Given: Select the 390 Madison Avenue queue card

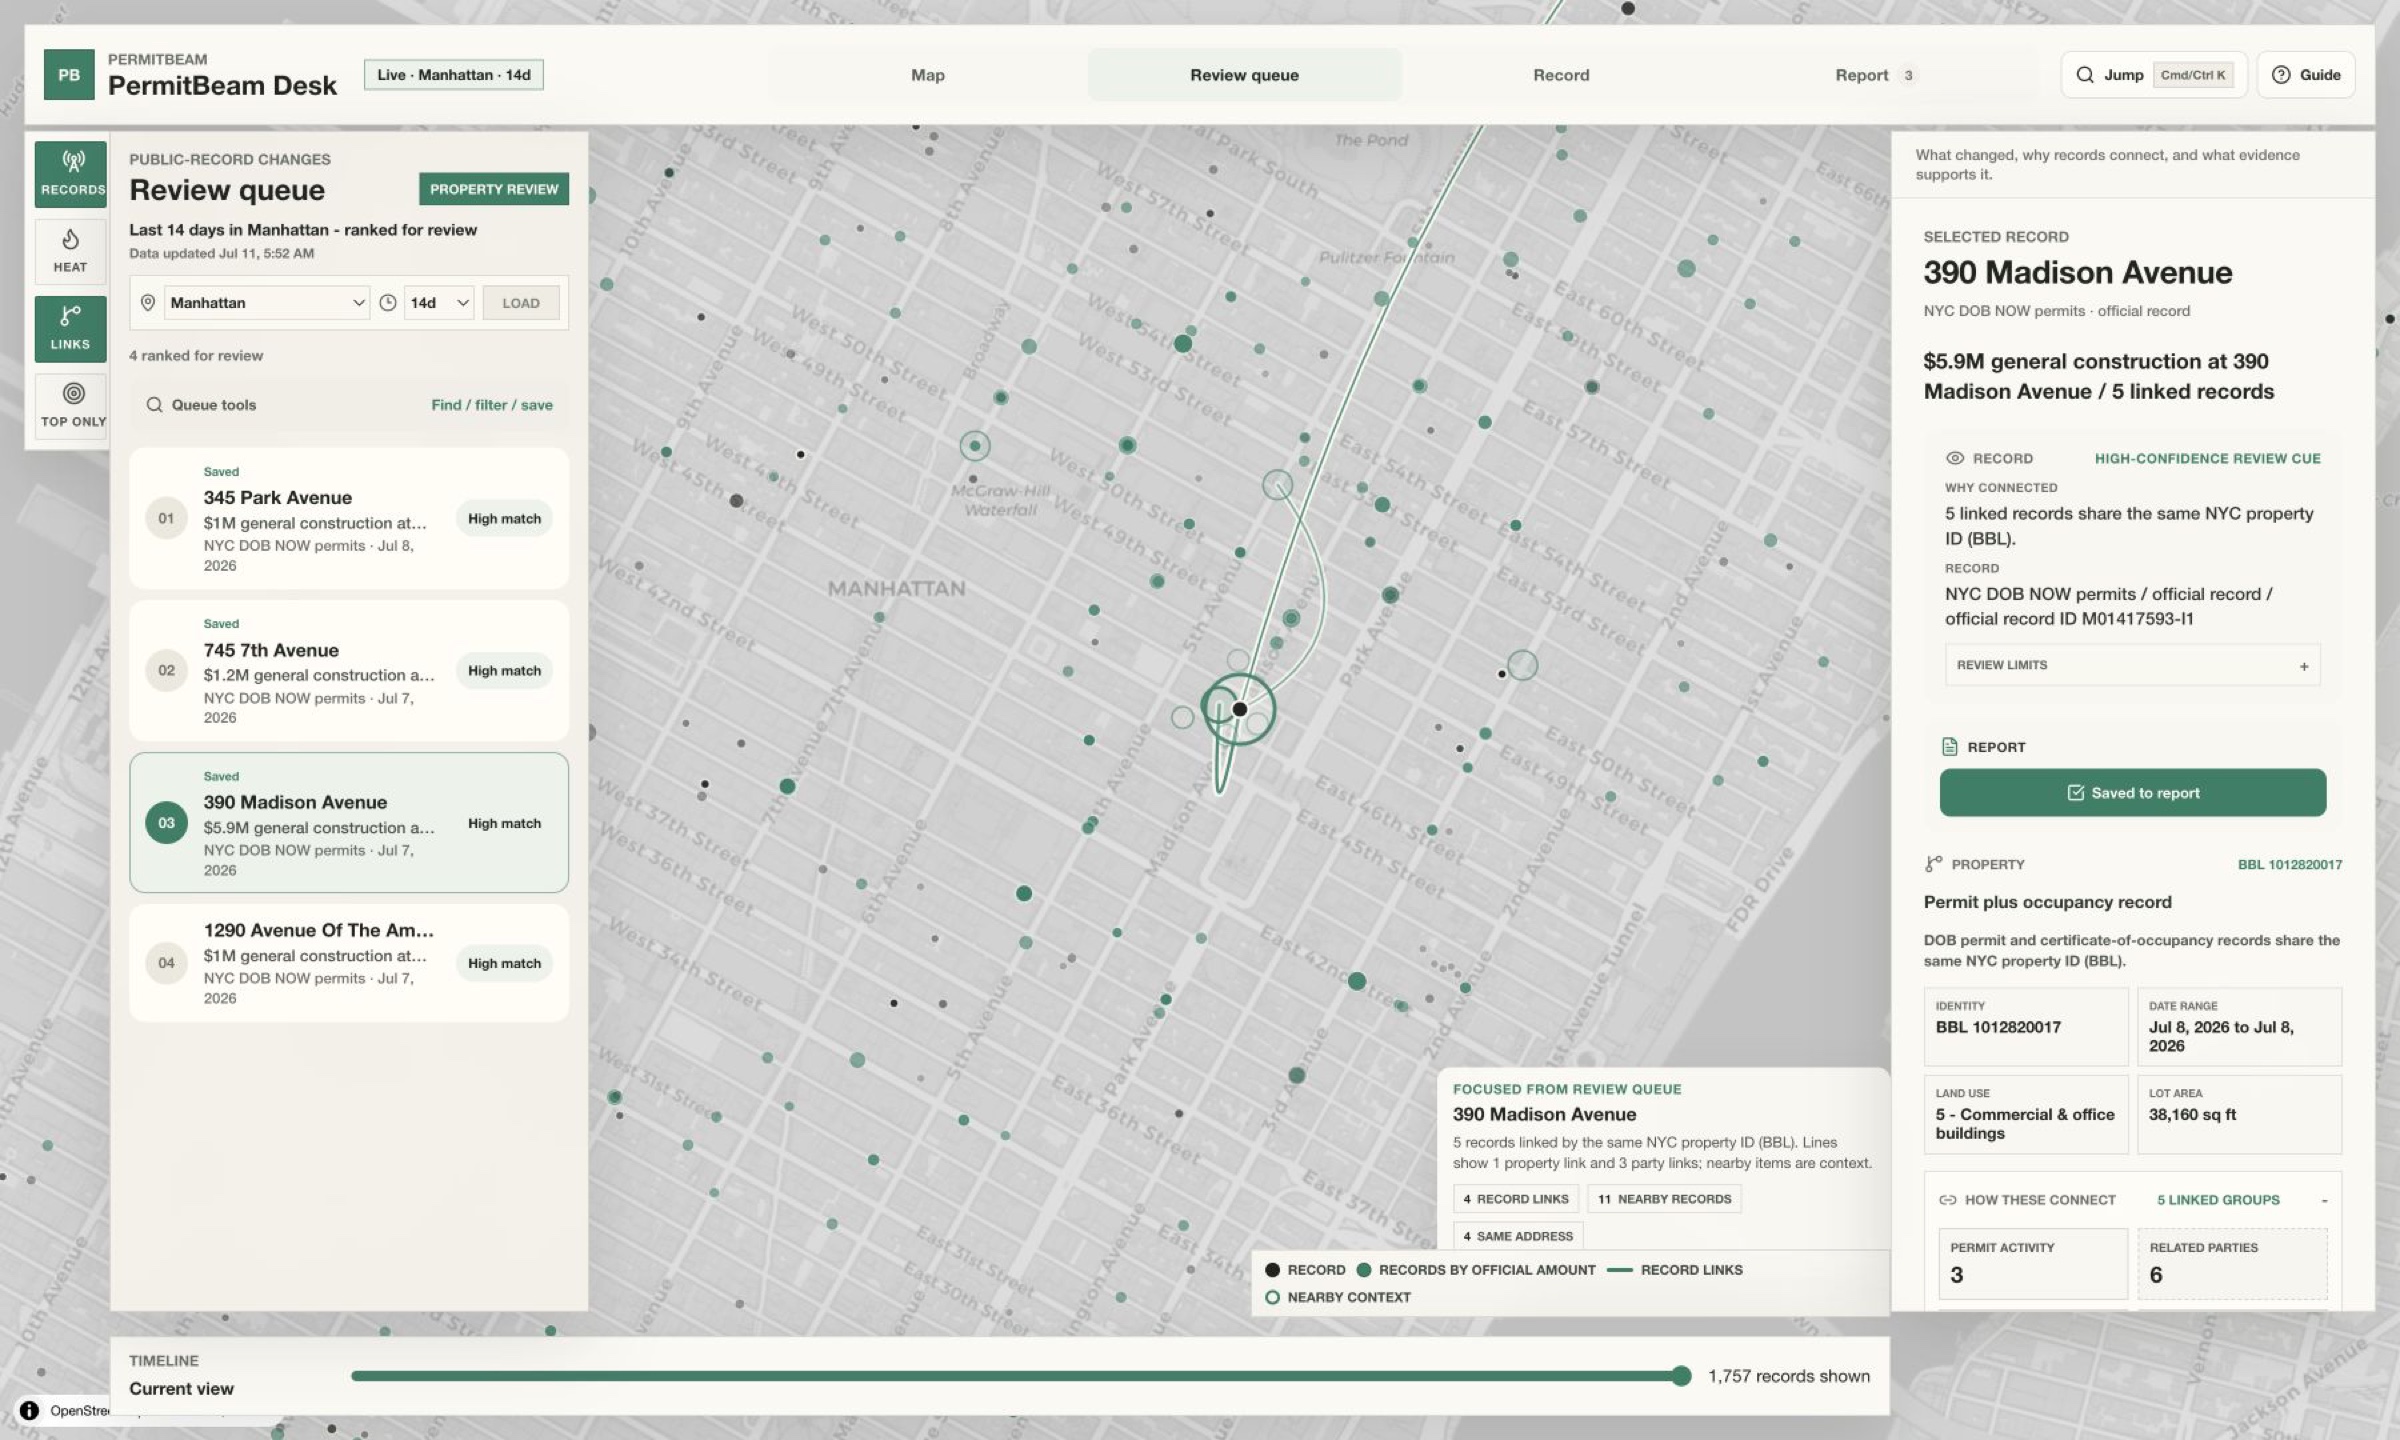Looking at the screenshot, I should coord(349,823).
